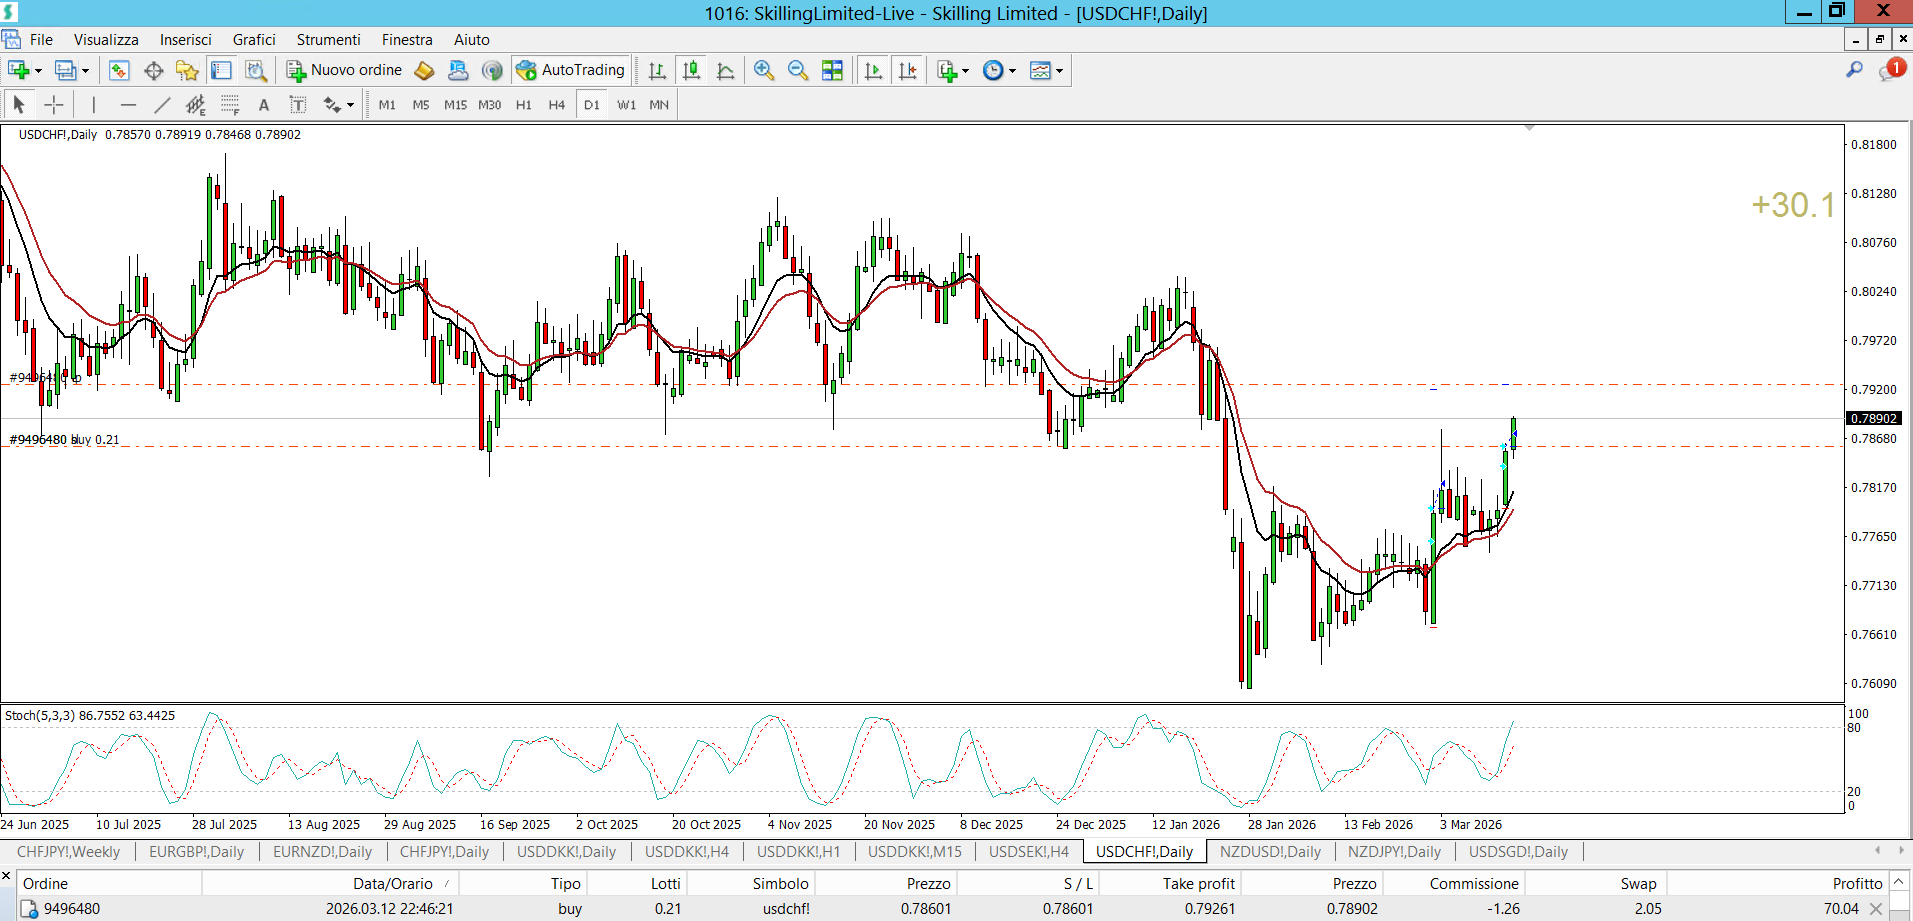The height and width of the screenshot is (921, 1913).
Task: Click the Zoom Out magnifier icon
Action: (798, 70)
